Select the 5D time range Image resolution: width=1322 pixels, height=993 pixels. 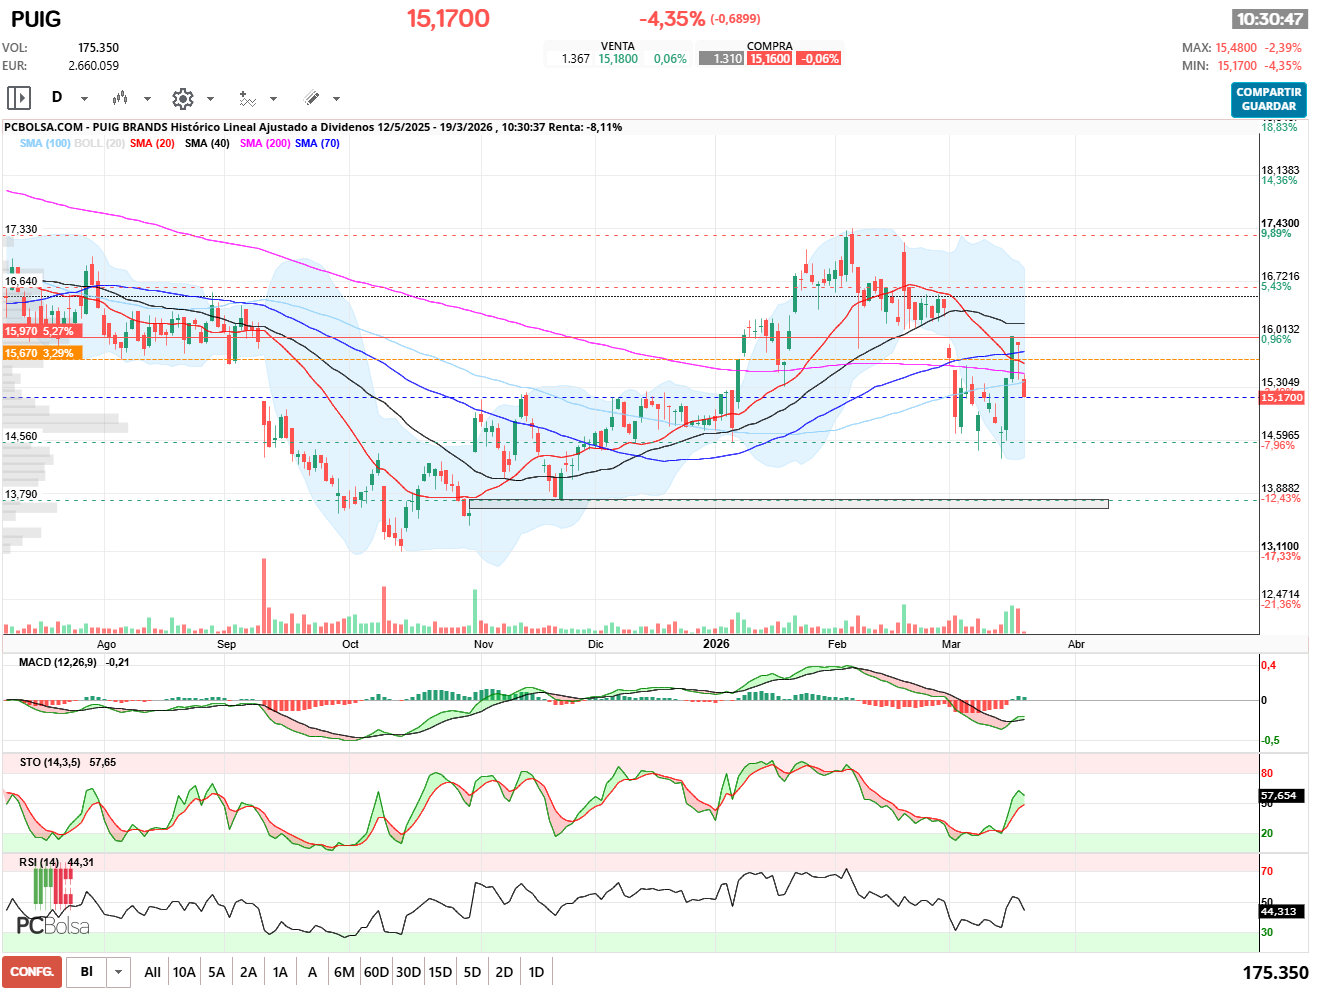[472, 972]
